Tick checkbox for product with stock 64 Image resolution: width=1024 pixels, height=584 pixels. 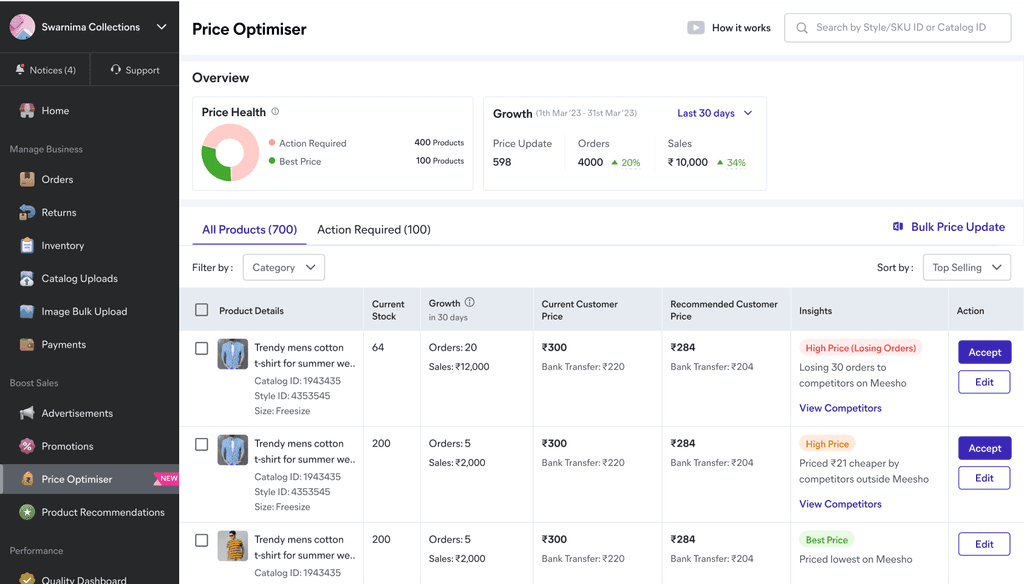point(202,348)
